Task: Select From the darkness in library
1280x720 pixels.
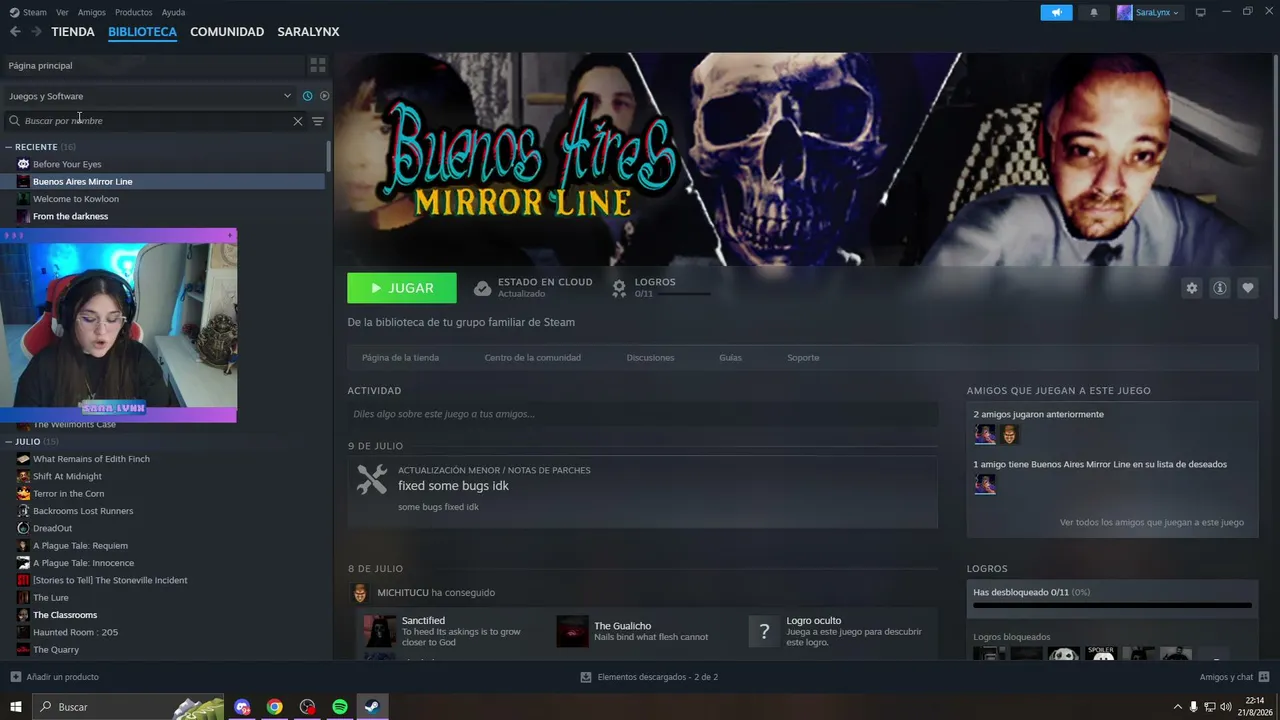Action: [70, 216]
